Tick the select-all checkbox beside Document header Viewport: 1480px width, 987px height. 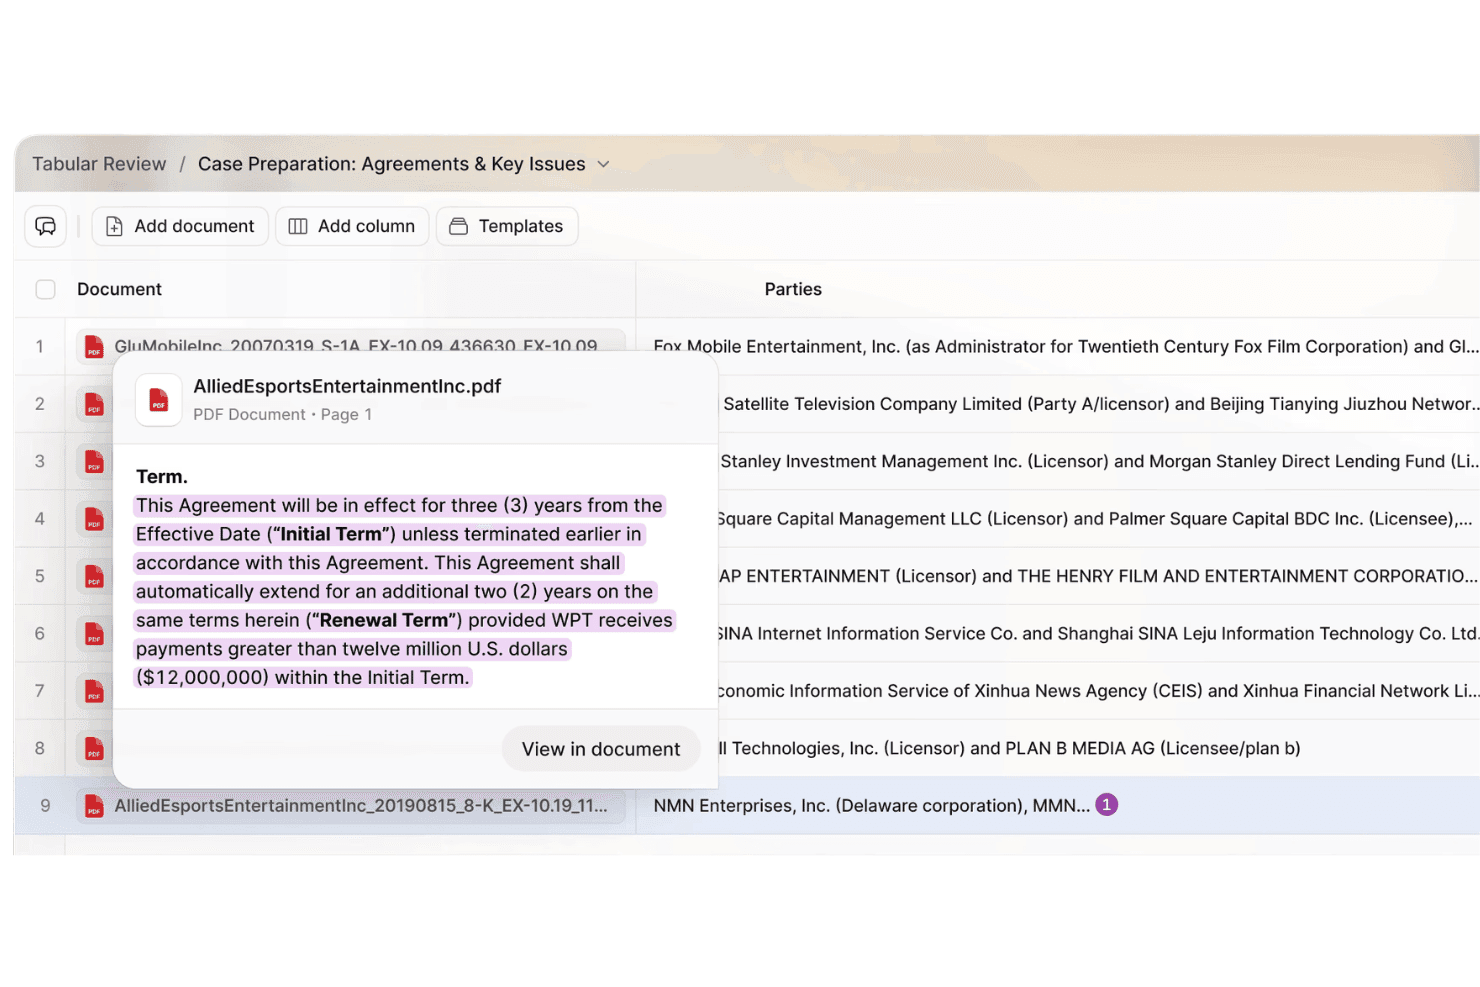46,289
